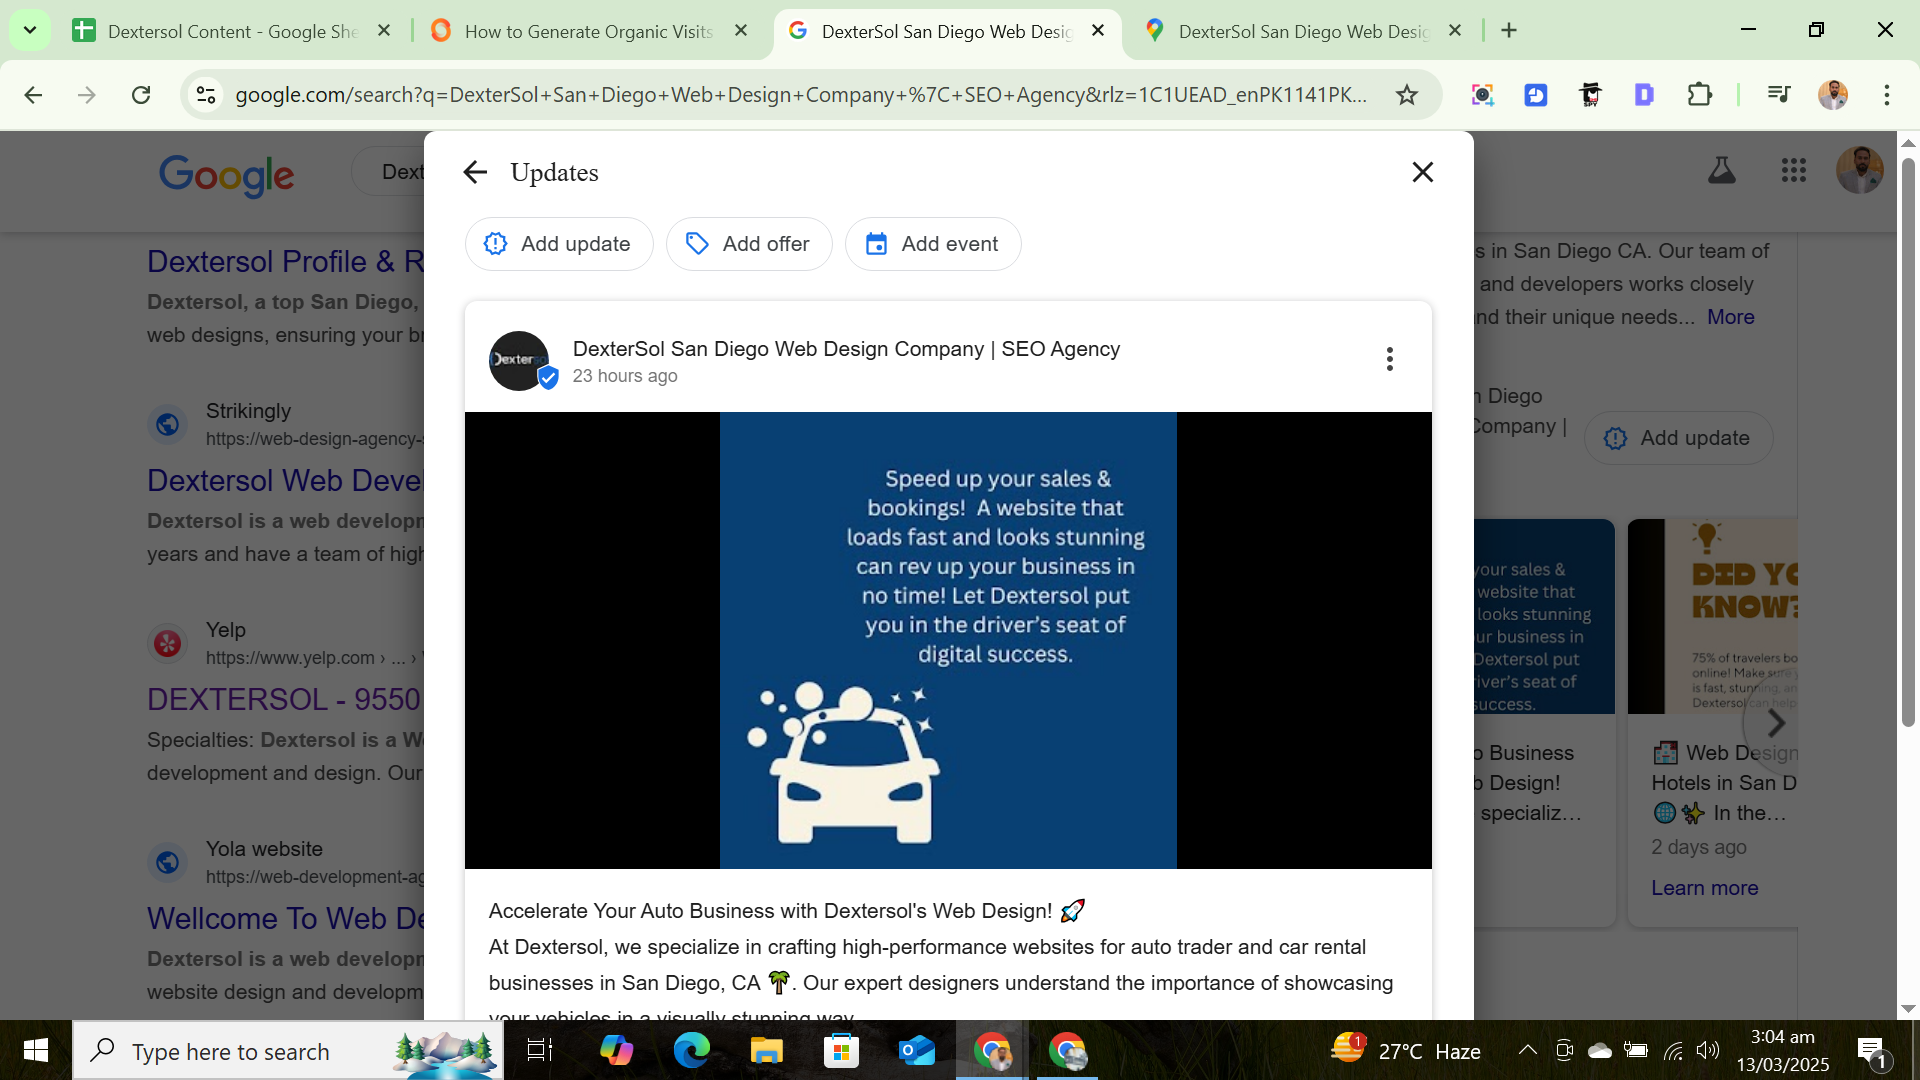Click the DID YOU KNOW post thumbnail
The image size is (1920, 1080).
tap(1712, 617)
